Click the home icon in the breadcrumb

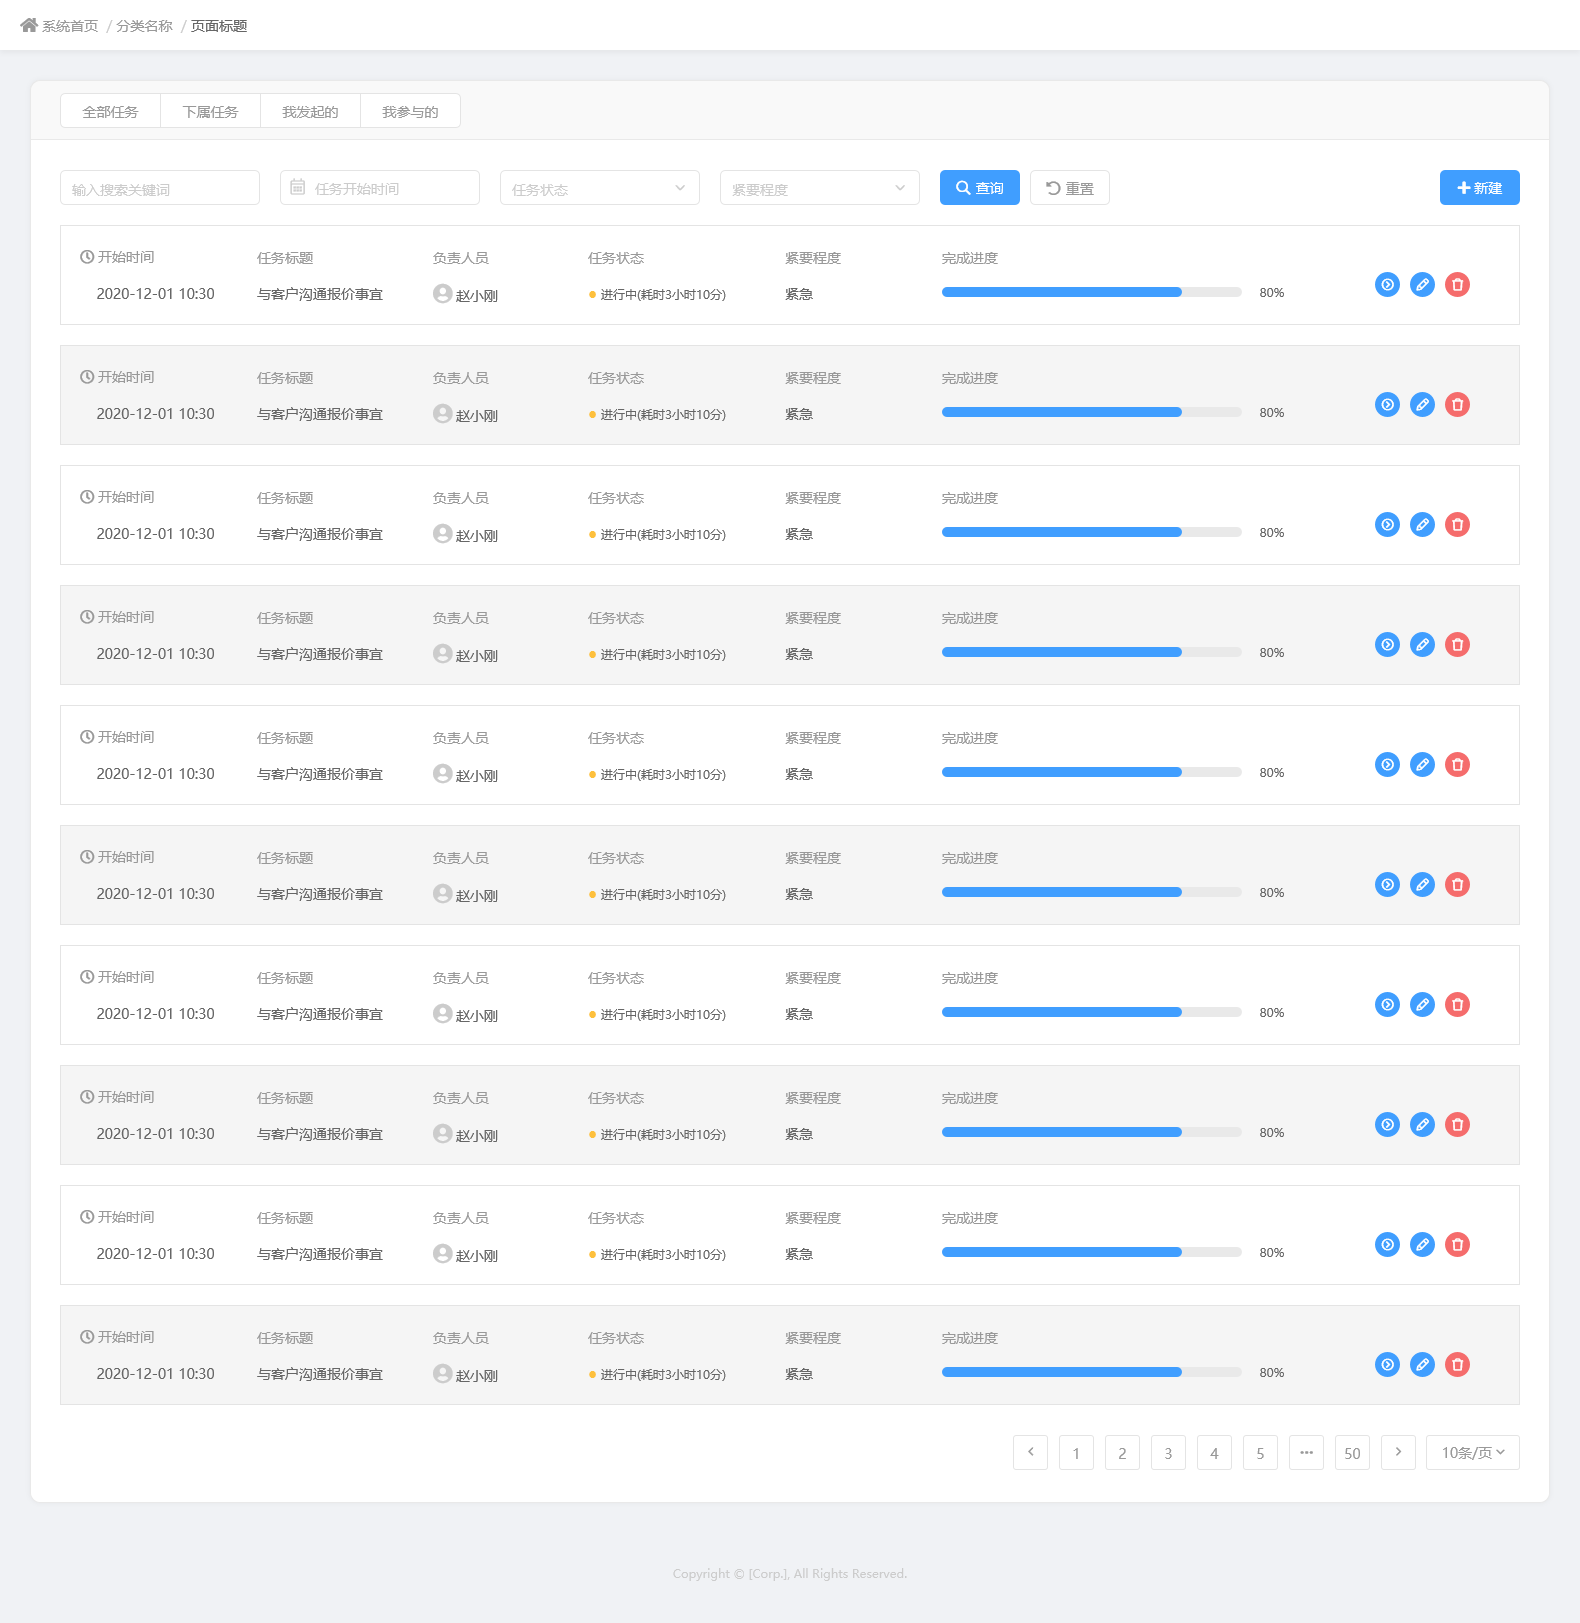[29, 25]
